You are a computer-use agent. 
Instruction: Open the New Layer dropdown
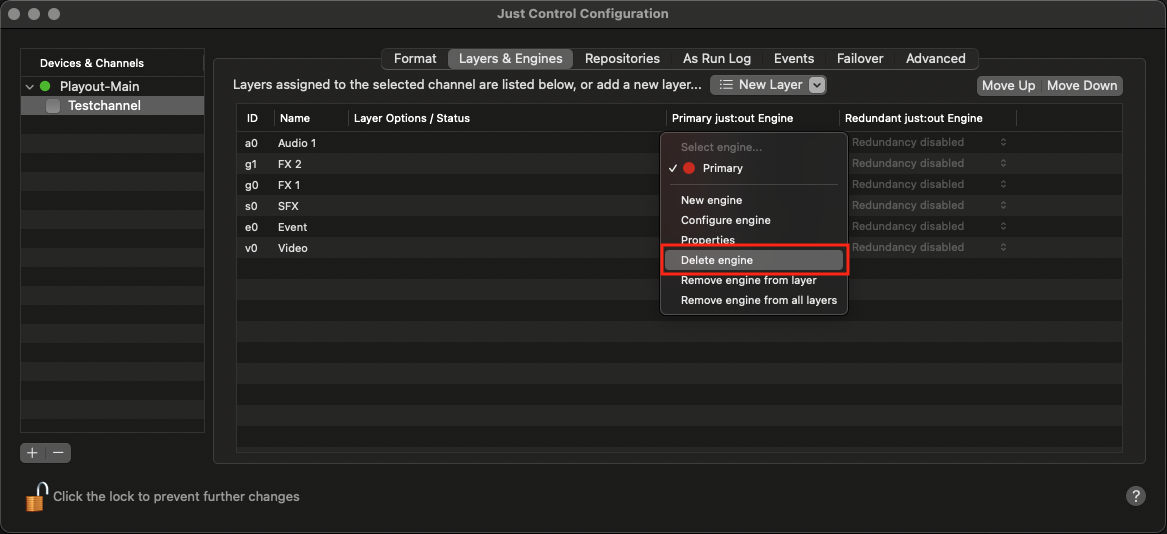click(x=768, y=85)
